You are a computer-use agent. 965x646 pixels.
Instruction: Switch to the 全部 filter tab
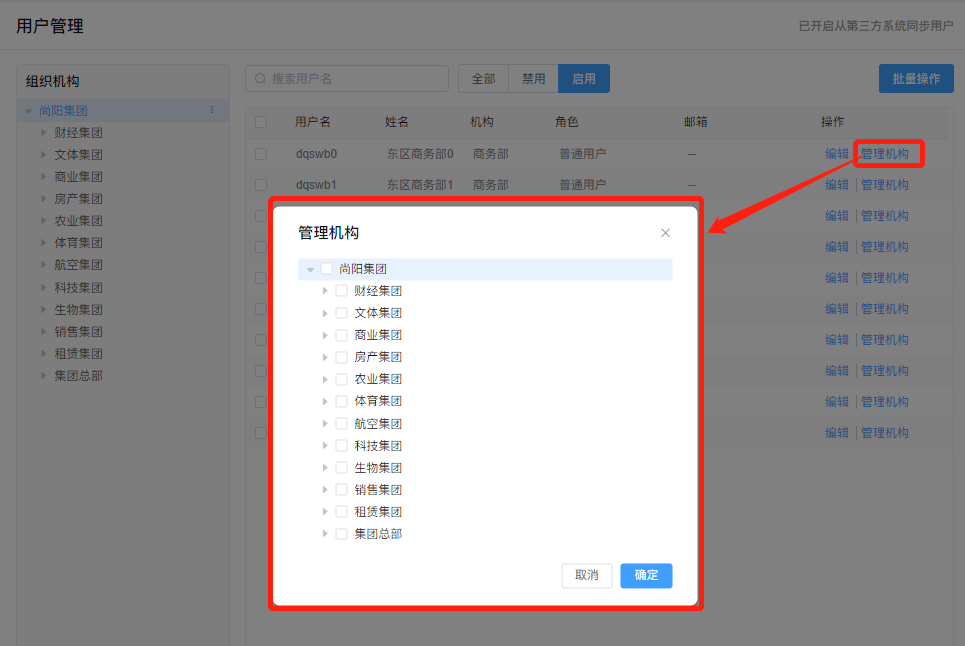point(483,79)
